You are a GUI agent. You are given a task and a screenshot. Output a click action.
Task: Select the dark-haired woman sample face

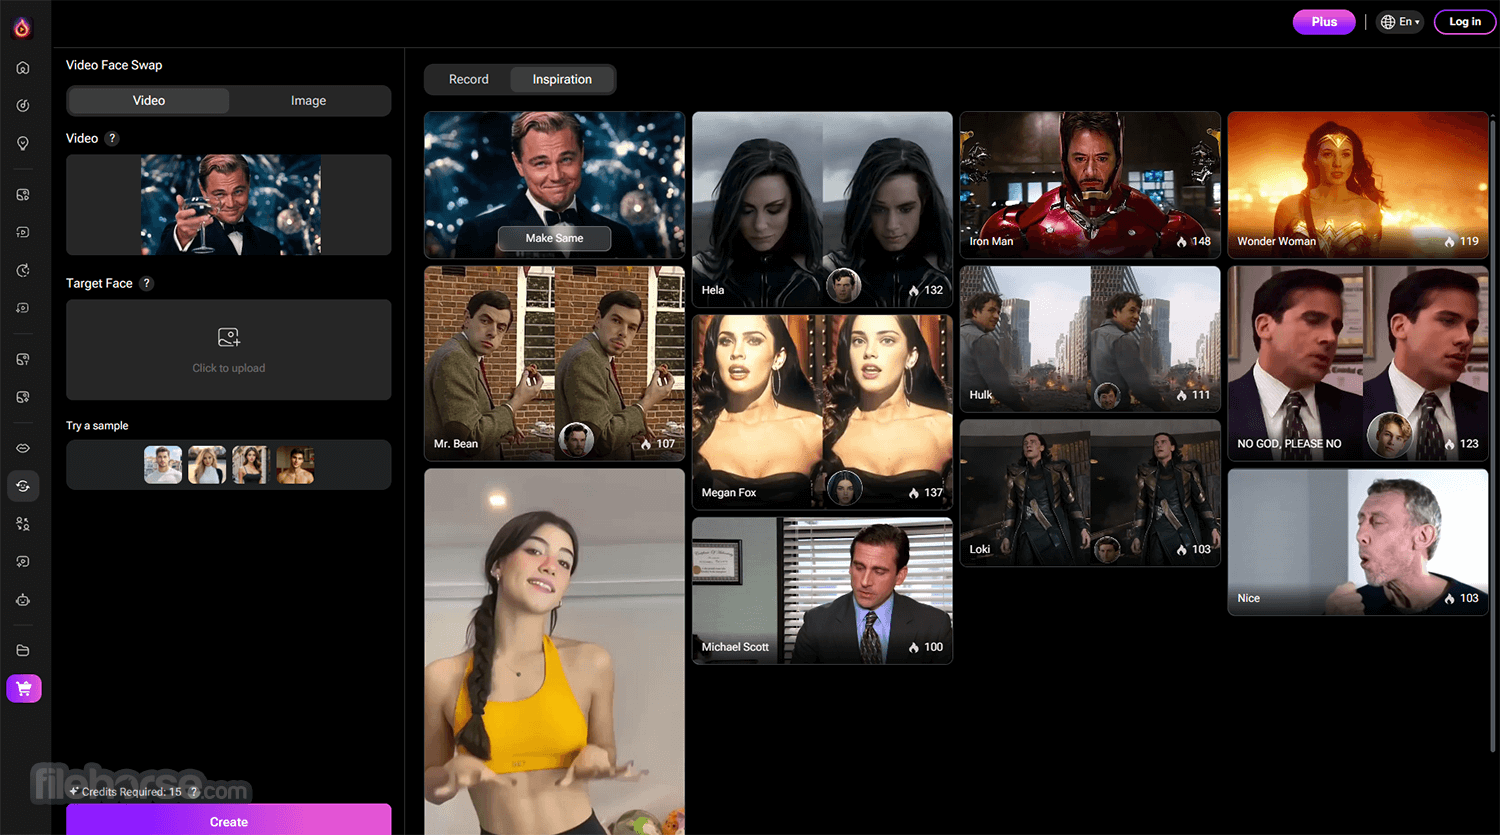click(x=251, y=465)
